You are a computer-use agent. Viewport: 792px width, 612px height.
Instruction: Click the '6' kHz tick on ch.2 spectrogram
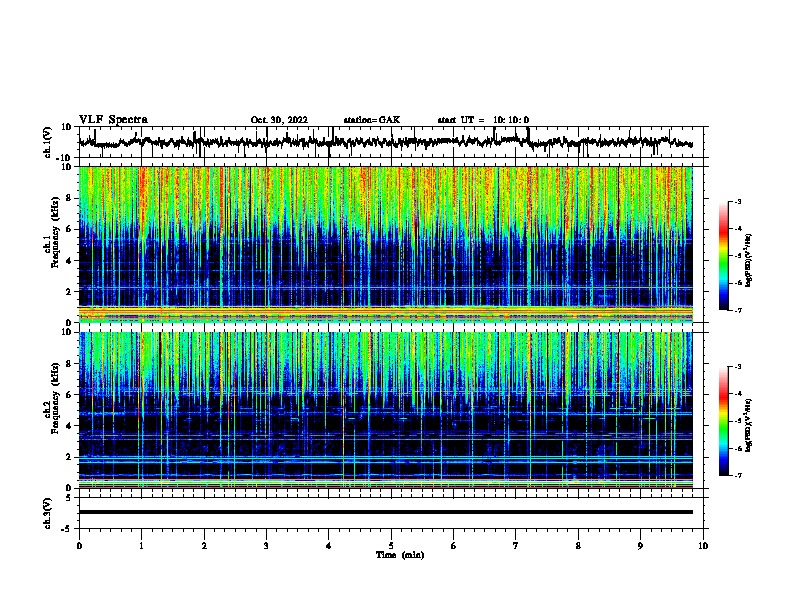[69, 395]
